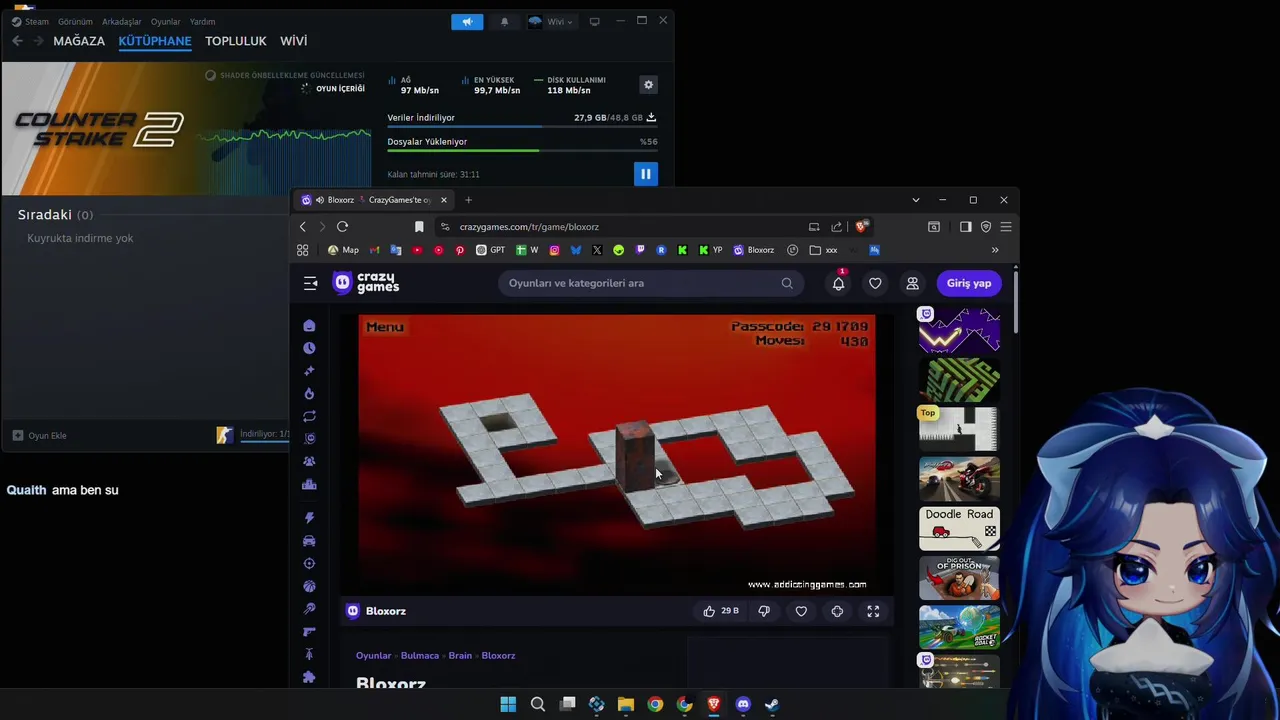Open the Dig Out of Prison thumbnail
The width and height of the screenshot is (1280, 720).
(x=959, y=578)
